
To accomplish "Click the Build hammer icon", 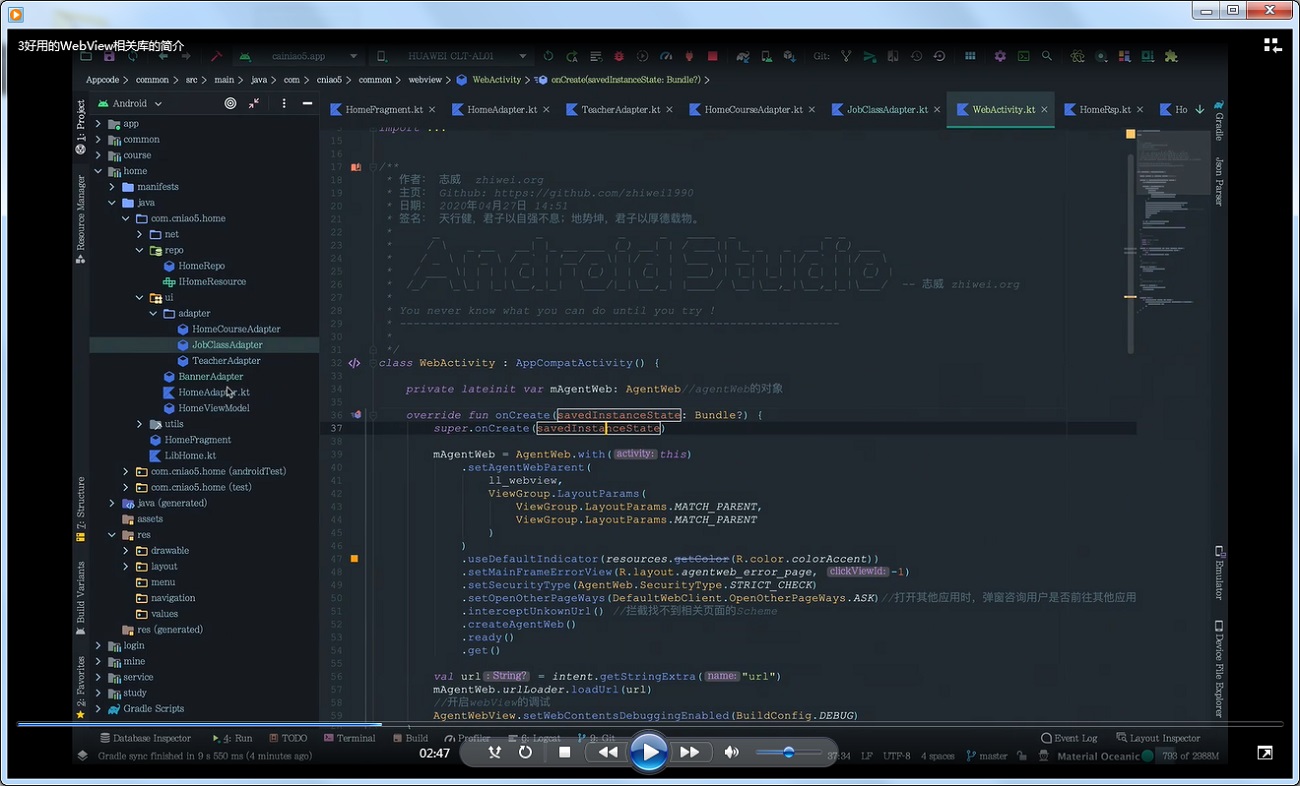I will [x=217, y=56].
